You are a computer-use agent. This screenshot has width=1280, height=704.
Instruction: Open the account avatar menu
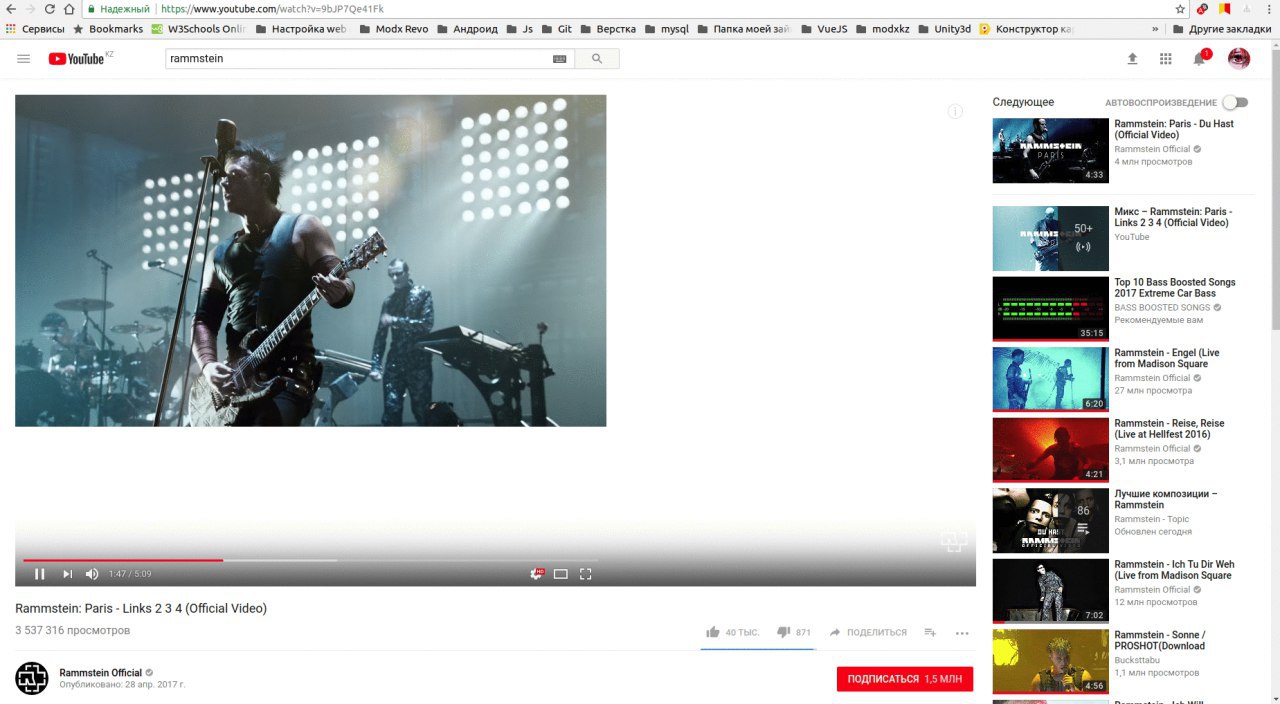tap(1239, 58)
